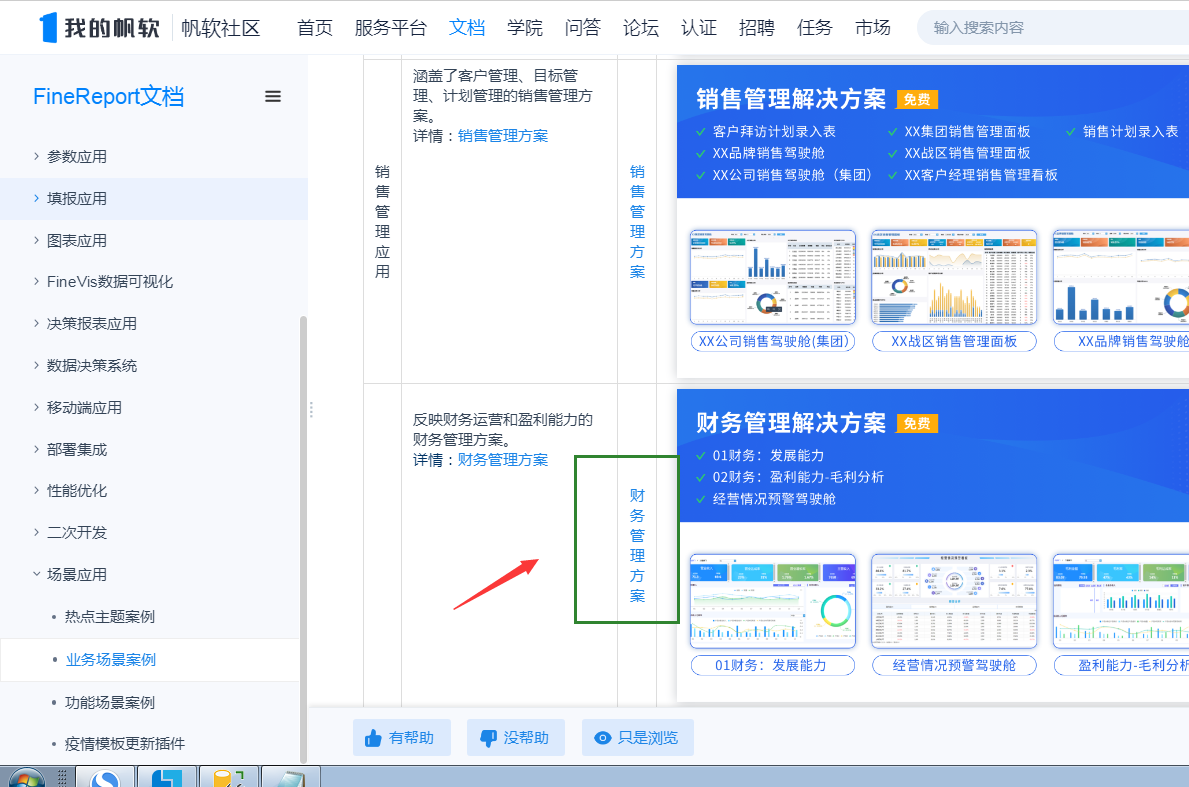Open the Windows Start menu
The height and width of the screenshot is (787, 1189).
coord(27,778)
